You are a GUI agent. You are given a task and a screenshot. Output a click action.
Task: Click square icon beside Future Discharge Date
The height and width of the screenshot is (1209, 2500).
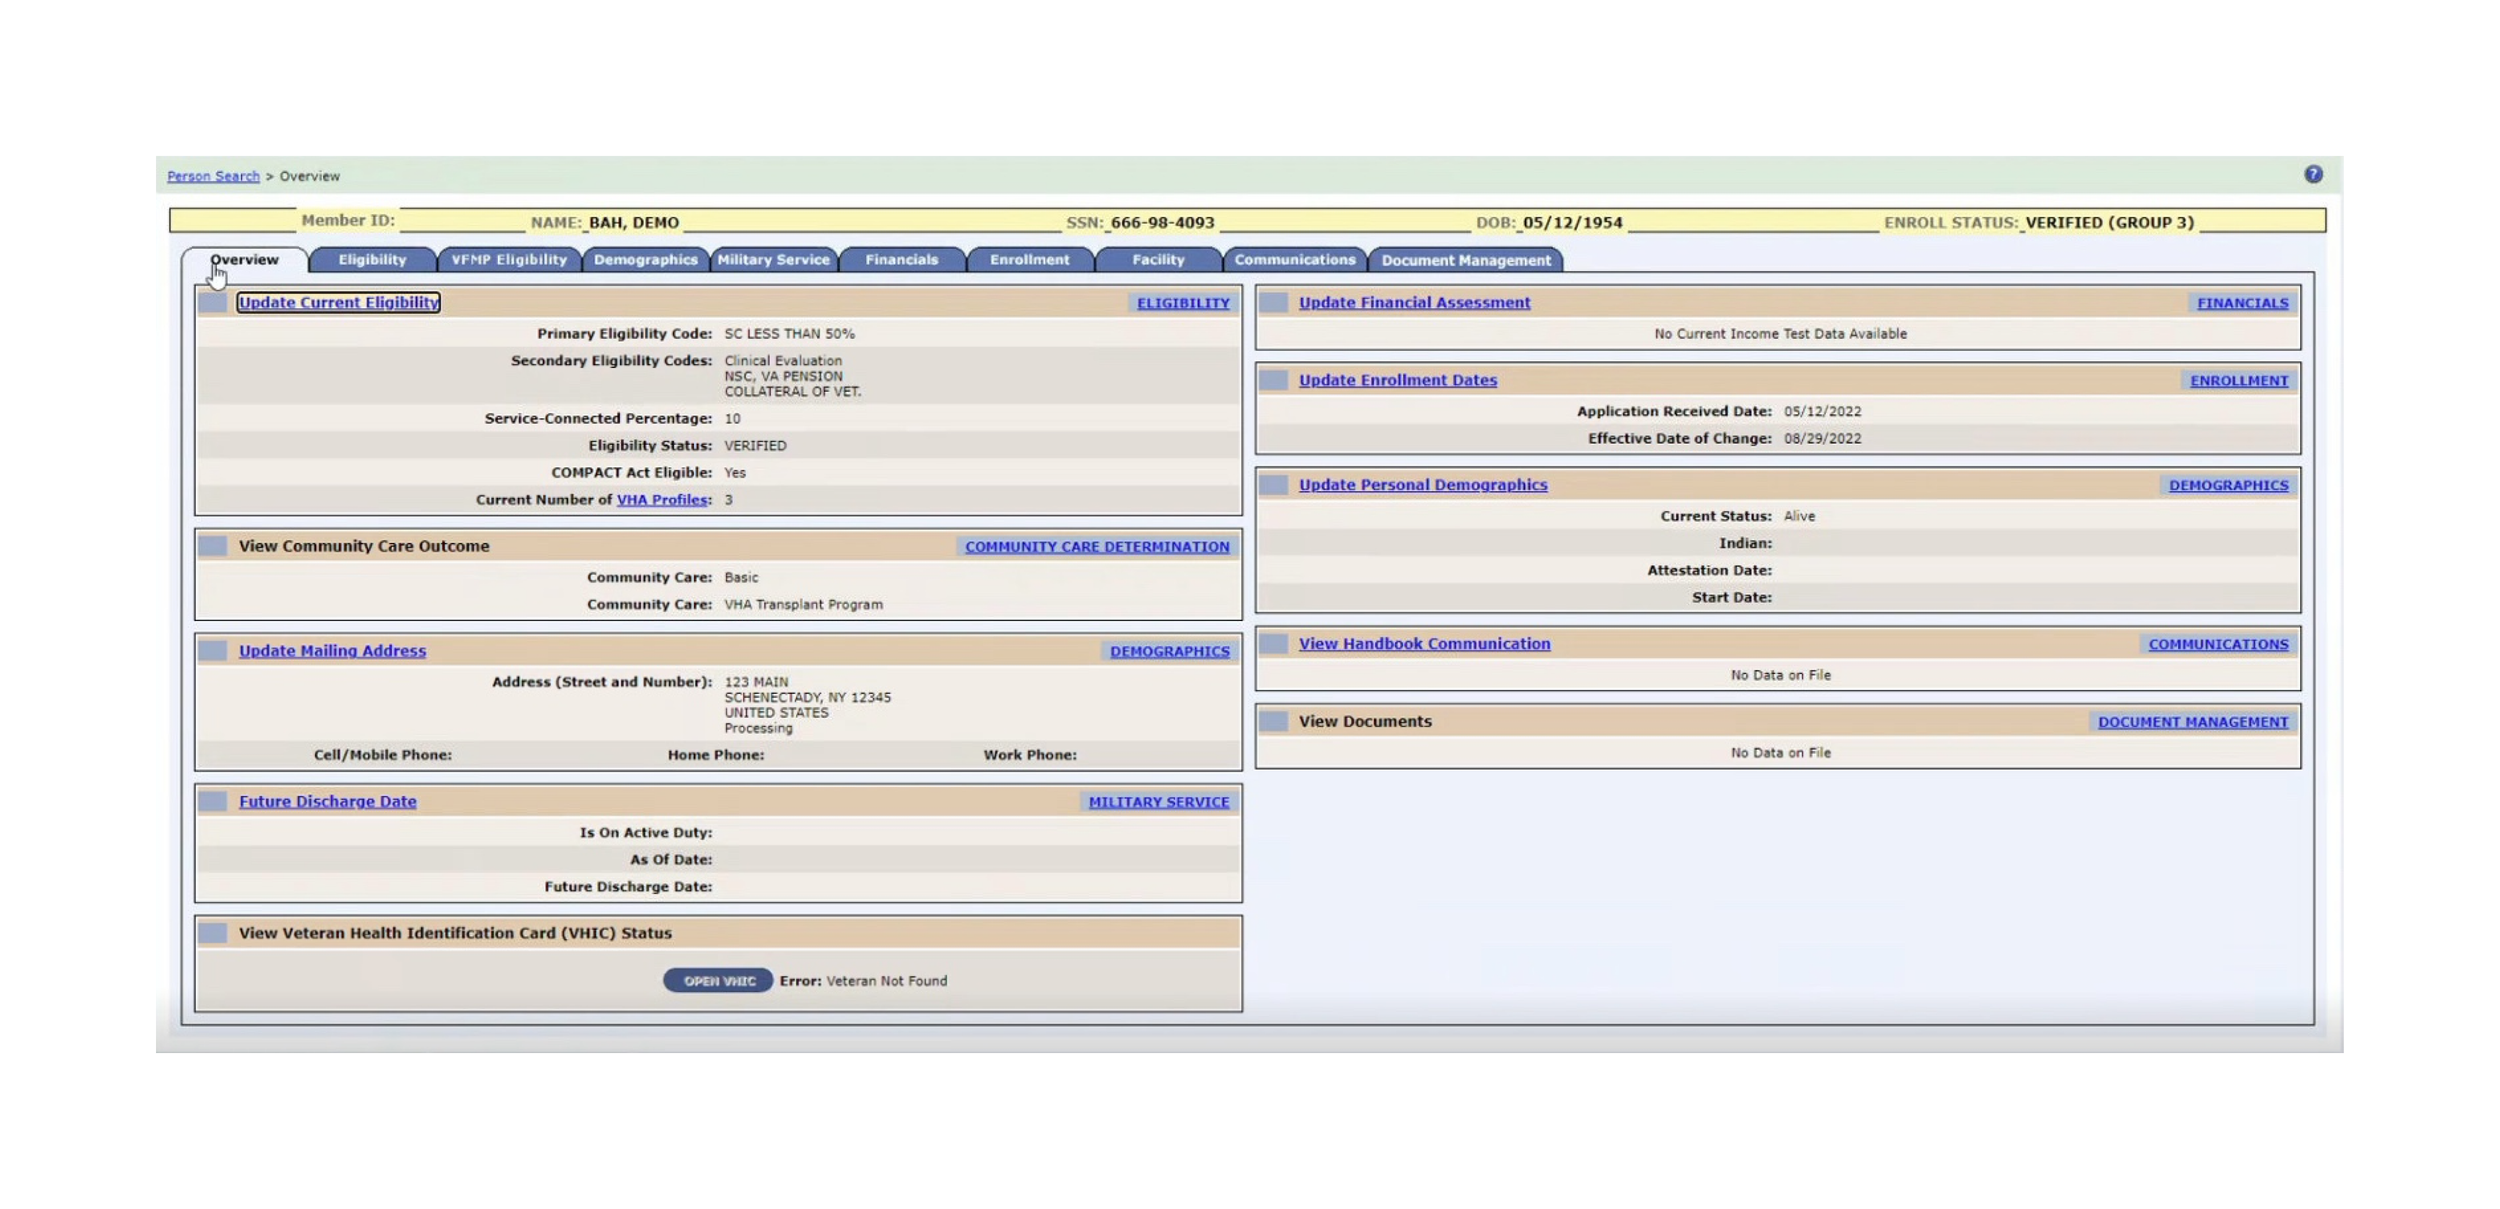(x=212, y=801)
